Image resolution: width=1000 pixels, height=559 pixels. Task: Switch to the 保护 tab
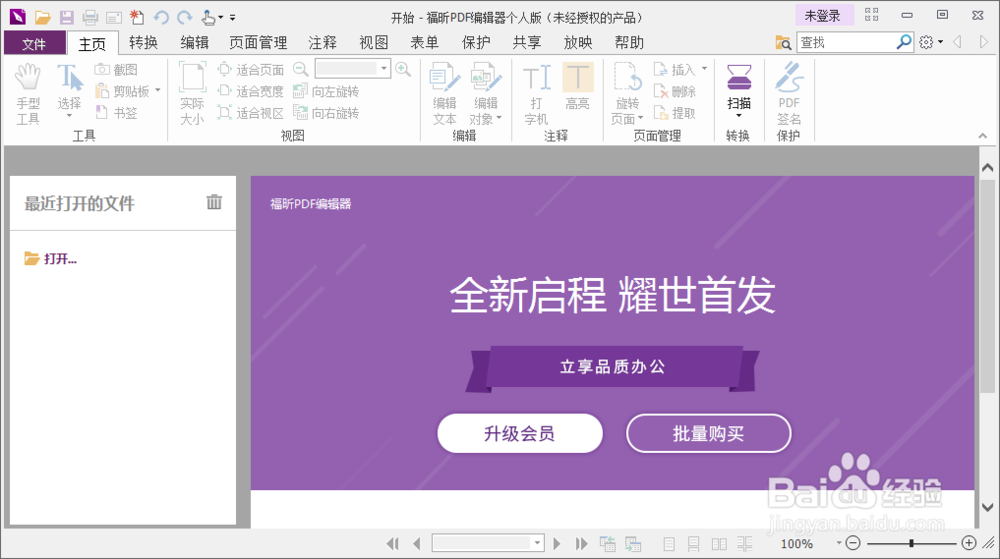(x=476, y=43)
